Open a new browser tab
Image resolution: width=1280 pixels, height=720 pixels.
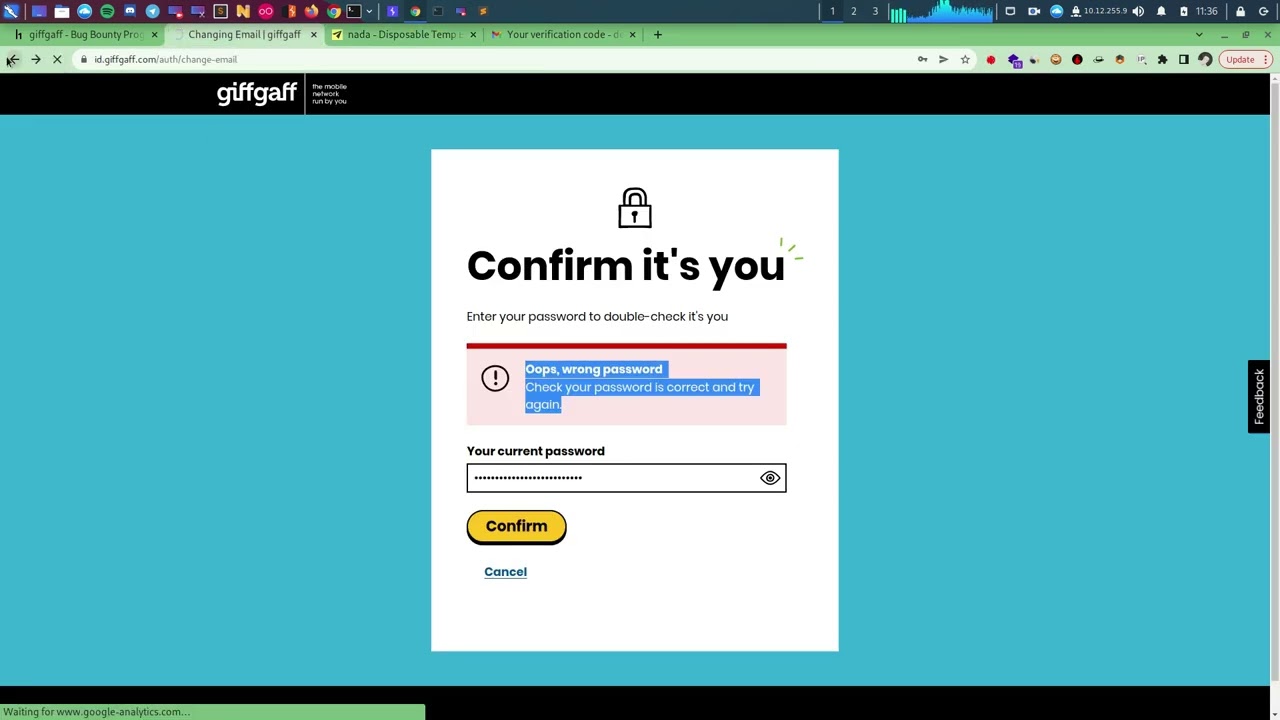point(657,34)
